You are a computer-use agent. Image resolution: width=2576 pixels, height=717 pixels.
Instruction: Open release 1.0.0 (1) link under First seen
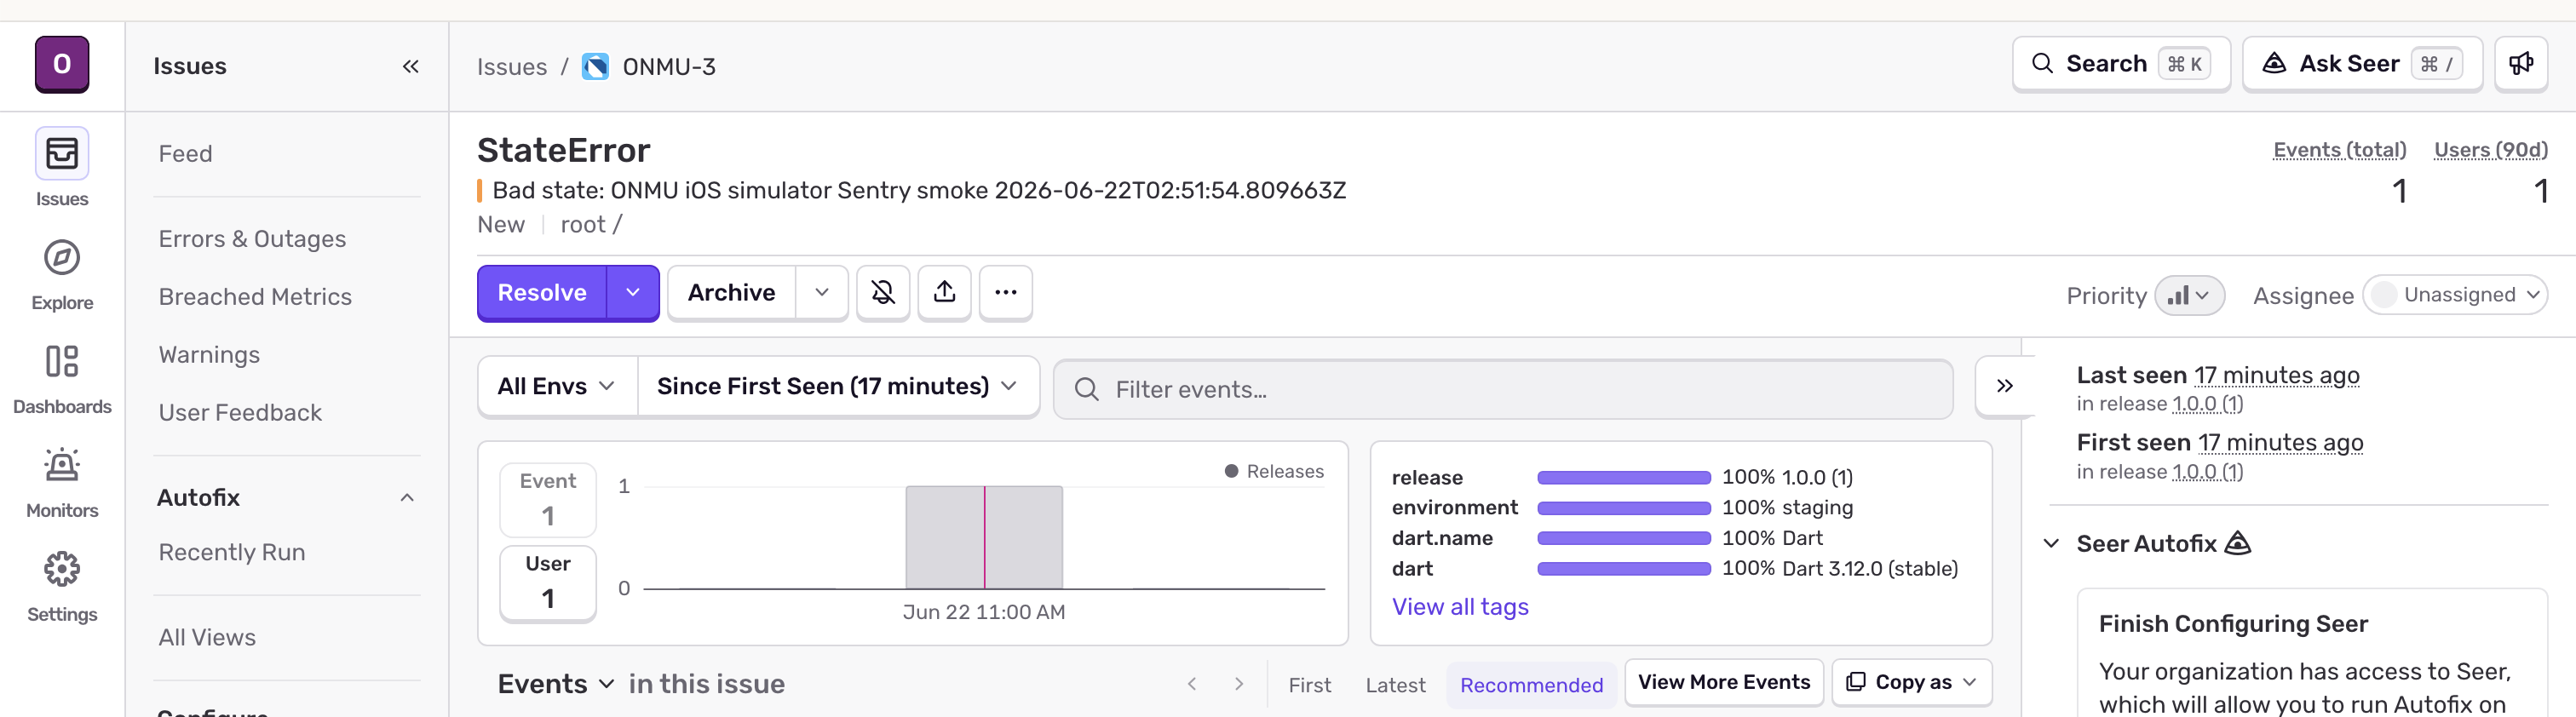2207,472
